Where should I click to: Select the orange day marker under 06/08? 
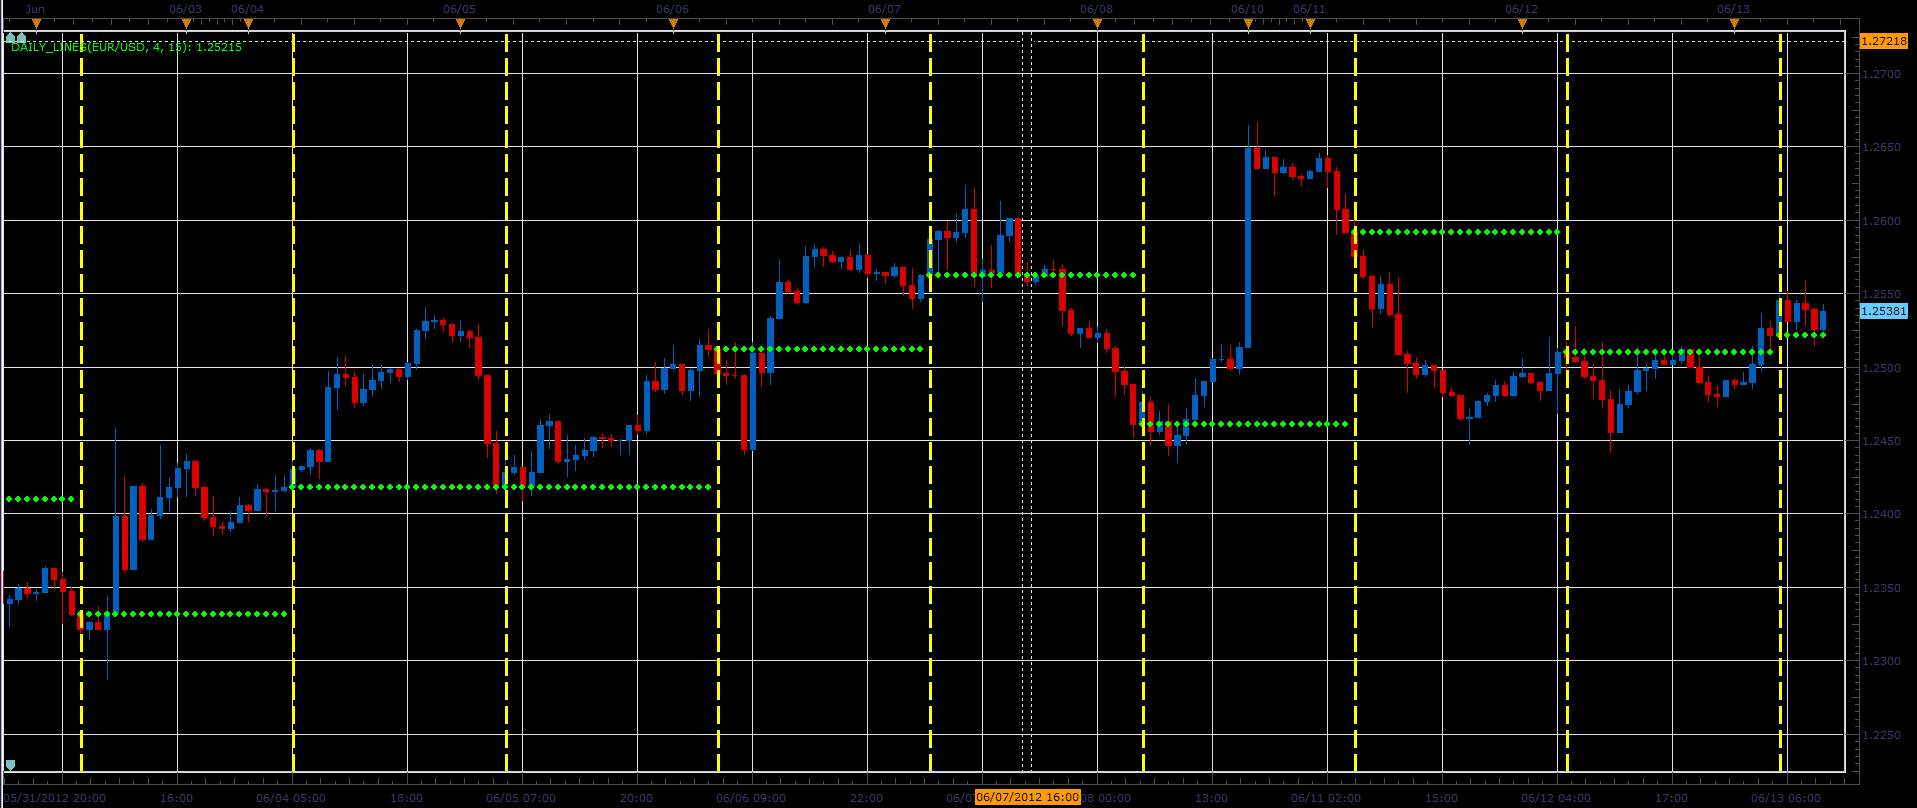click(1097, 24)
